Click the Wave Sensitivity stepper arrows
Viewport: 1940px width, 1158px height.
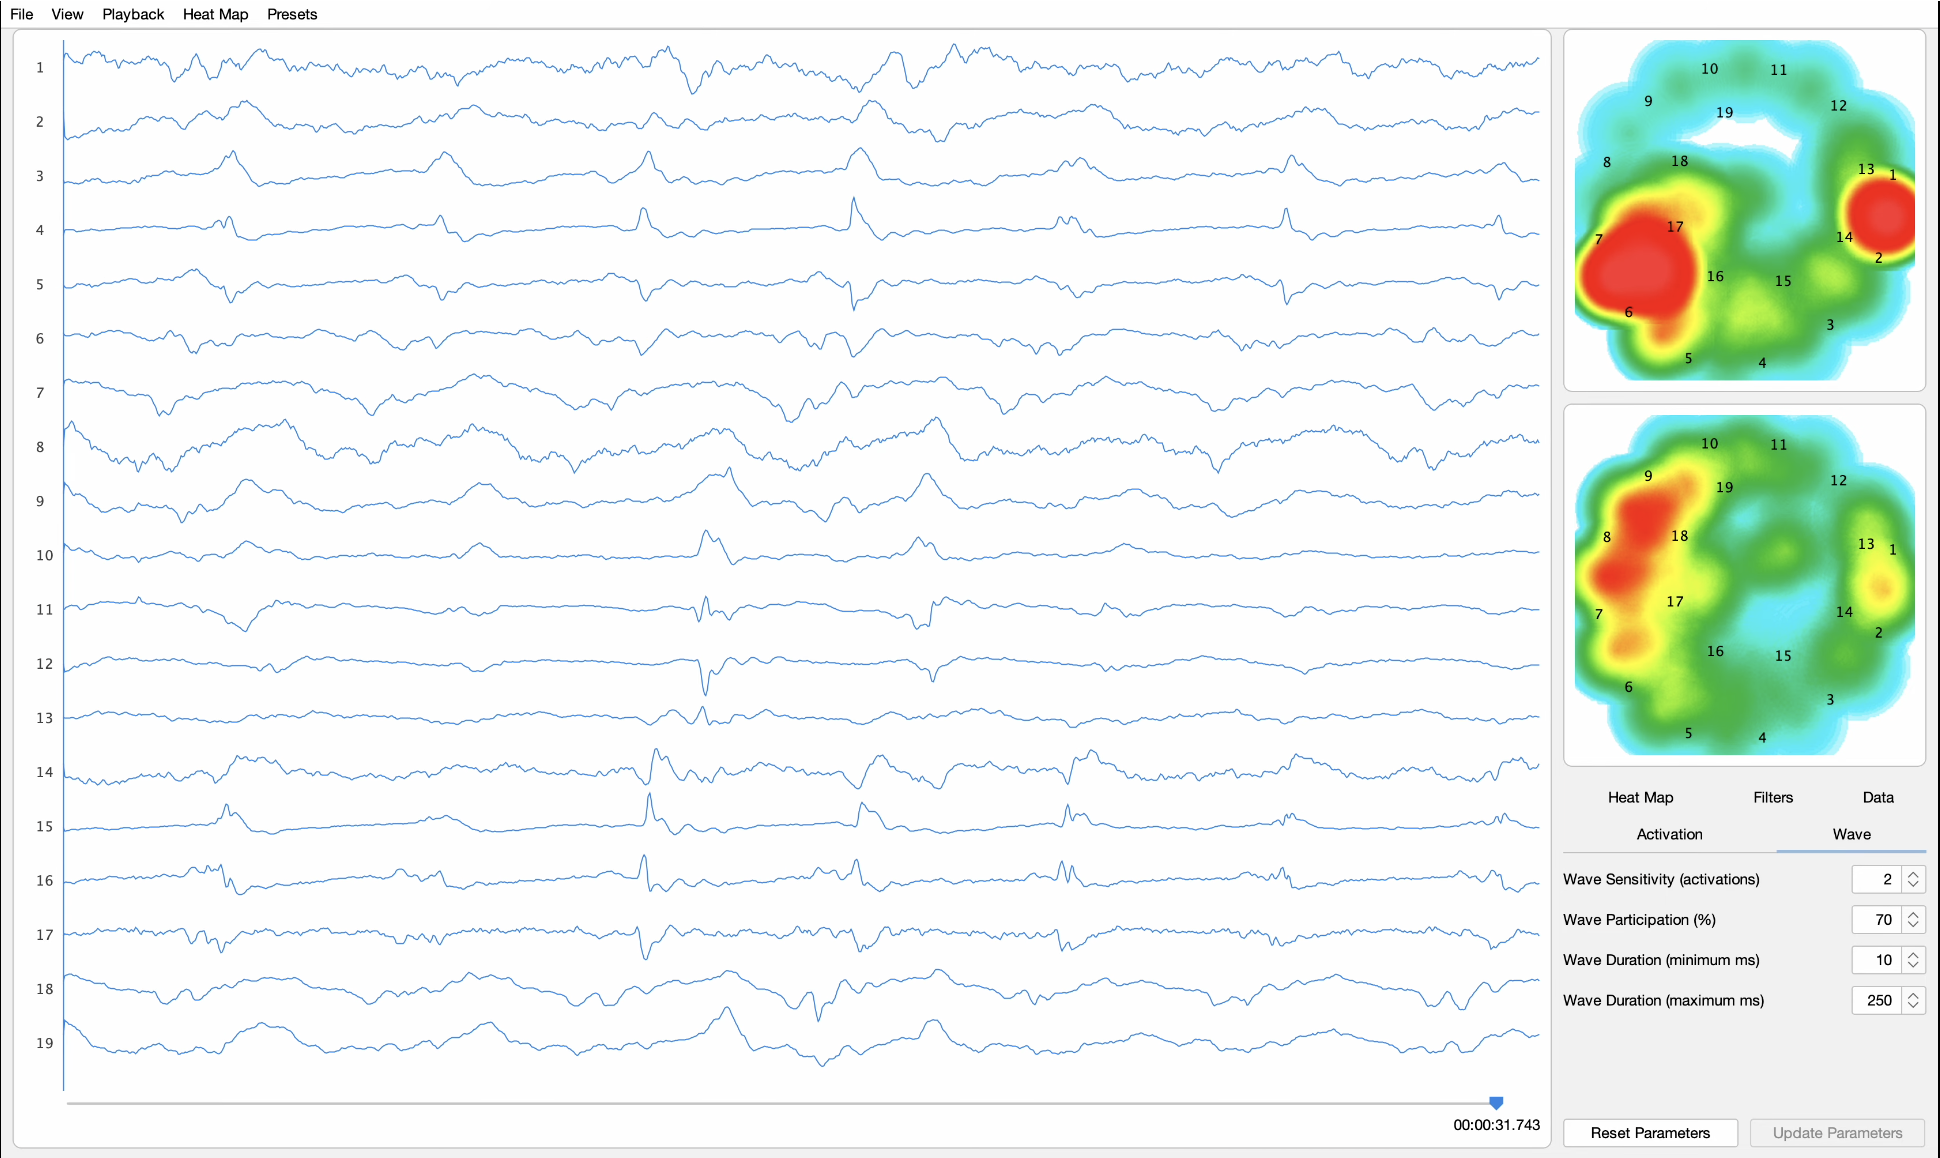pyautogui.click(x=1913, y=879)
